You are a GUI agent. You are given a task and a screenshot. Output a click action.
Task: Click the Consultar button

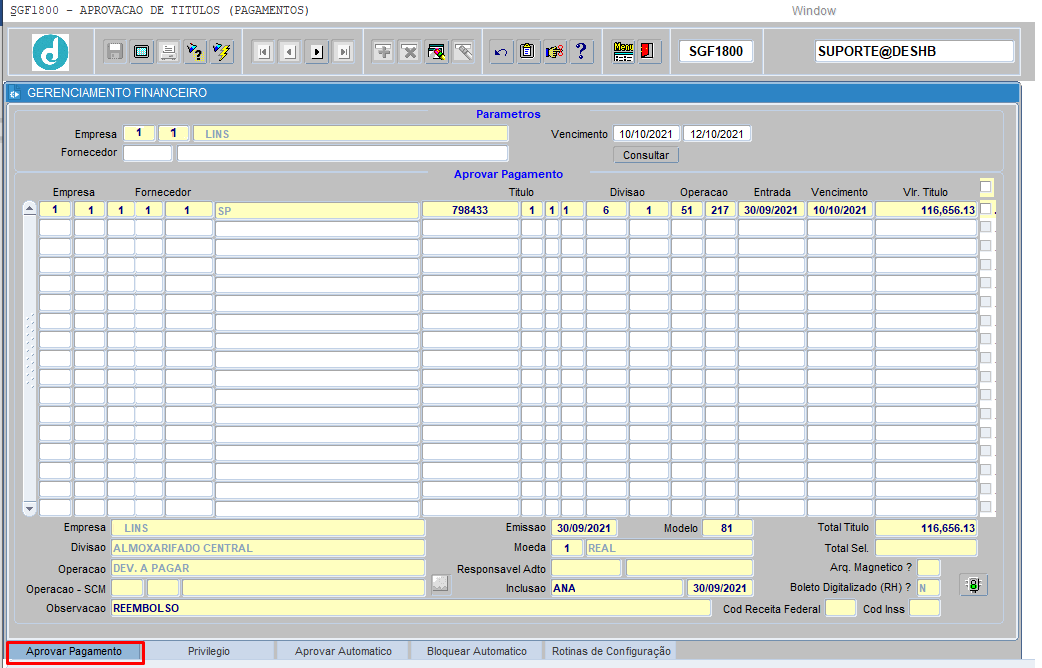(x=646, y=155)
